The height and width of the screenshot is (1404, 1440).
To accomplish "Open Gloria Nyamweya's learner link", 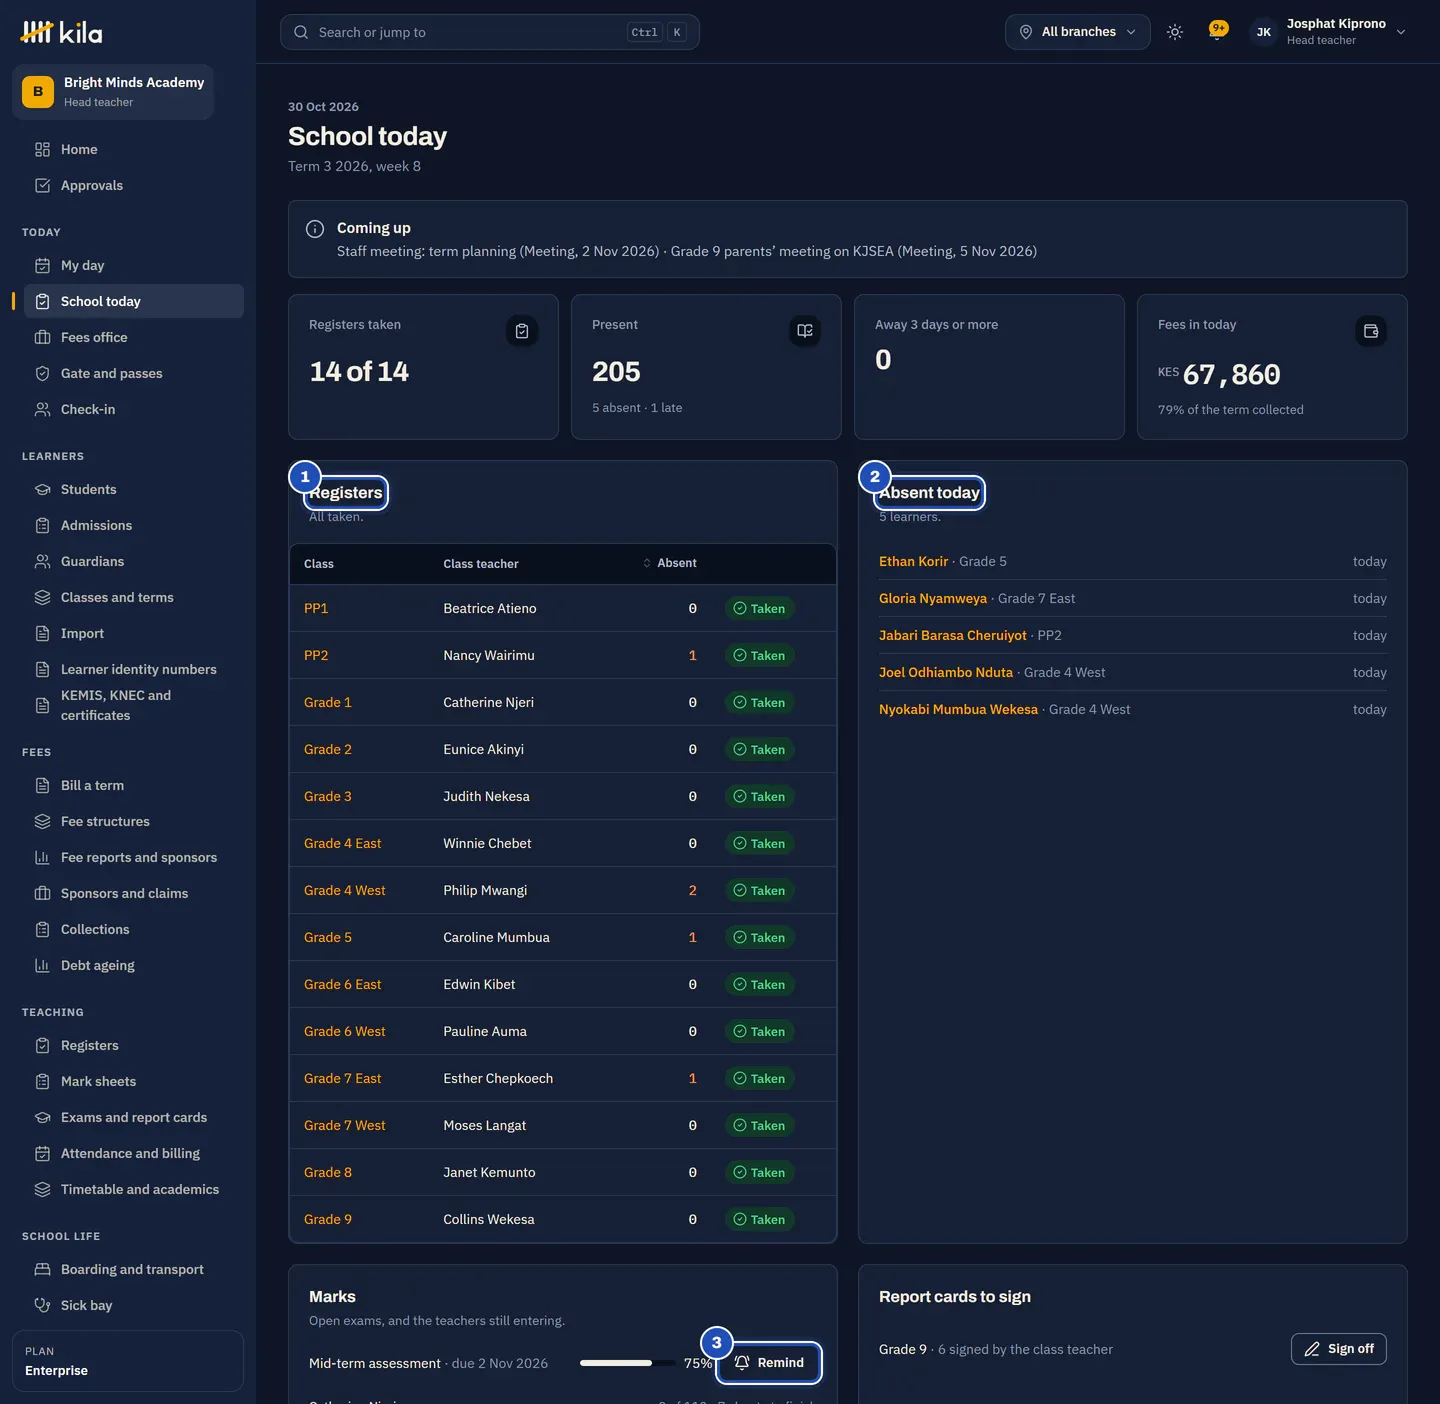I will [x=933, y=599].
